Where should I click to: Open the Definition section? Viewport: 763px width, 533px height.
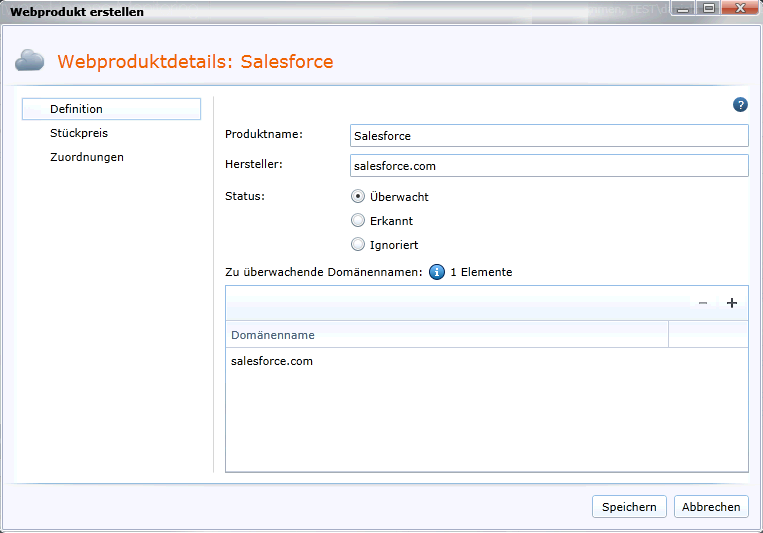click(111, 109)
